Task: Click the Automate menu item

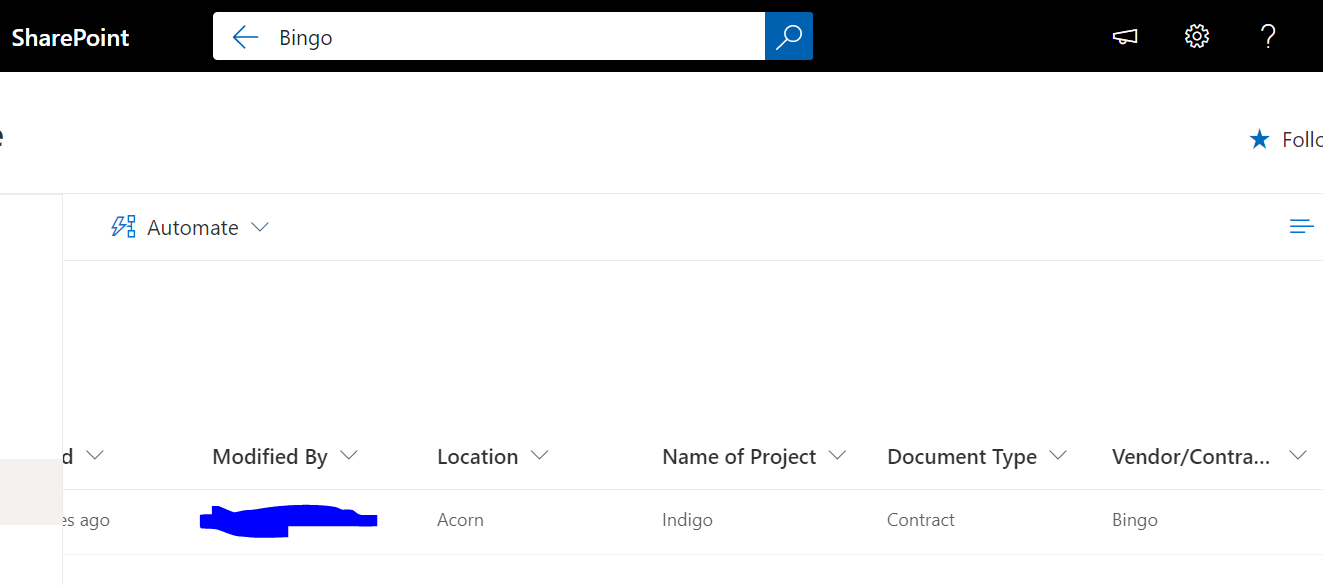Action: click(x=192, y=227)
